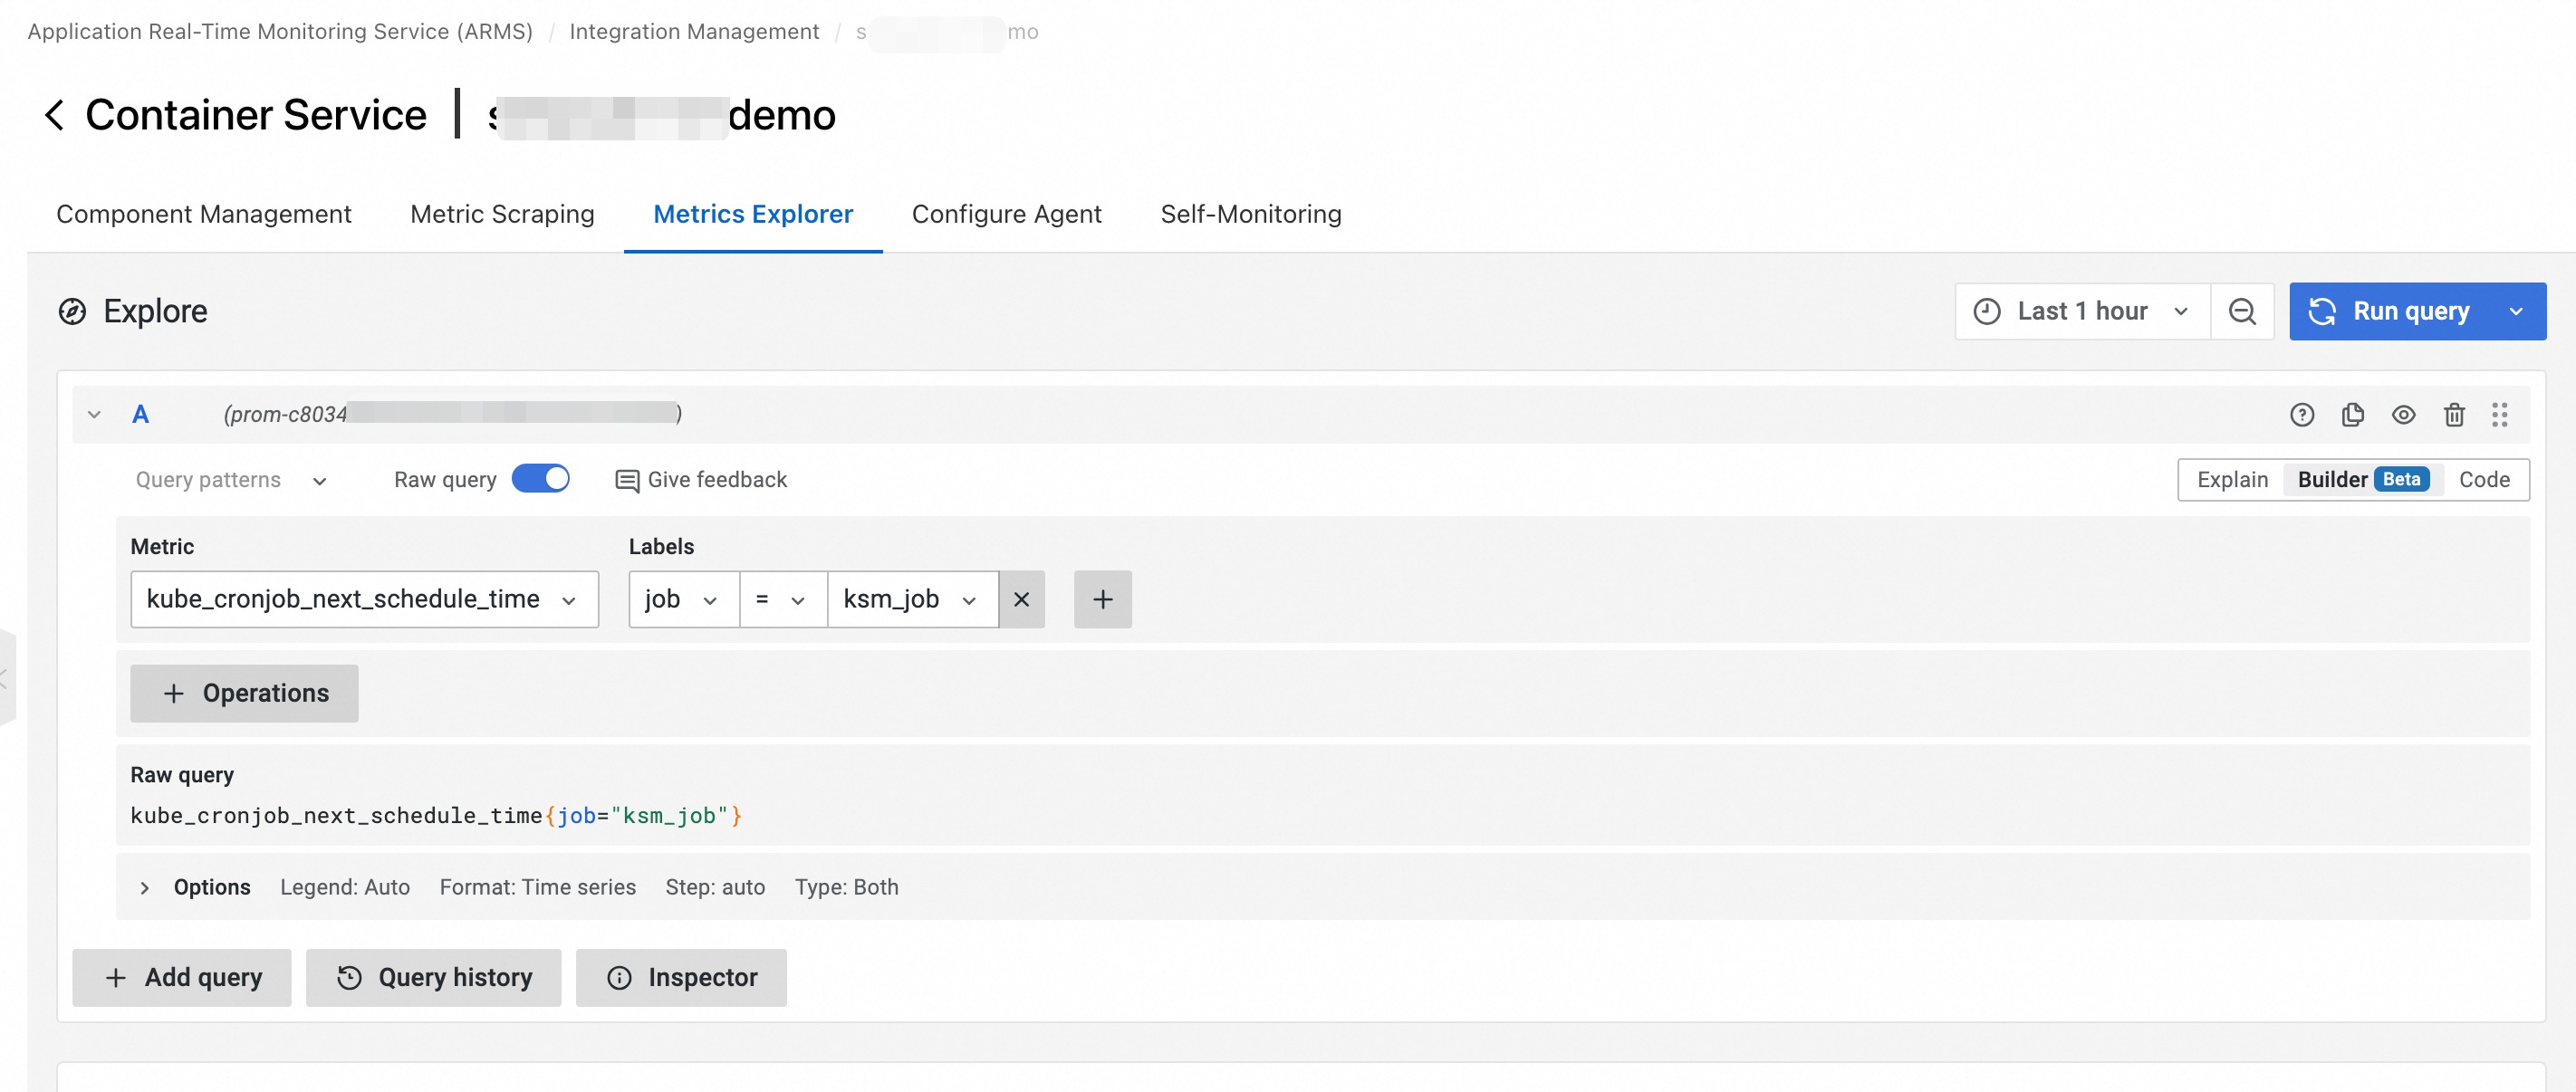Click the back arrow beside Container Service
This screenshot has width=2576, height=1092.
point(54,115)
